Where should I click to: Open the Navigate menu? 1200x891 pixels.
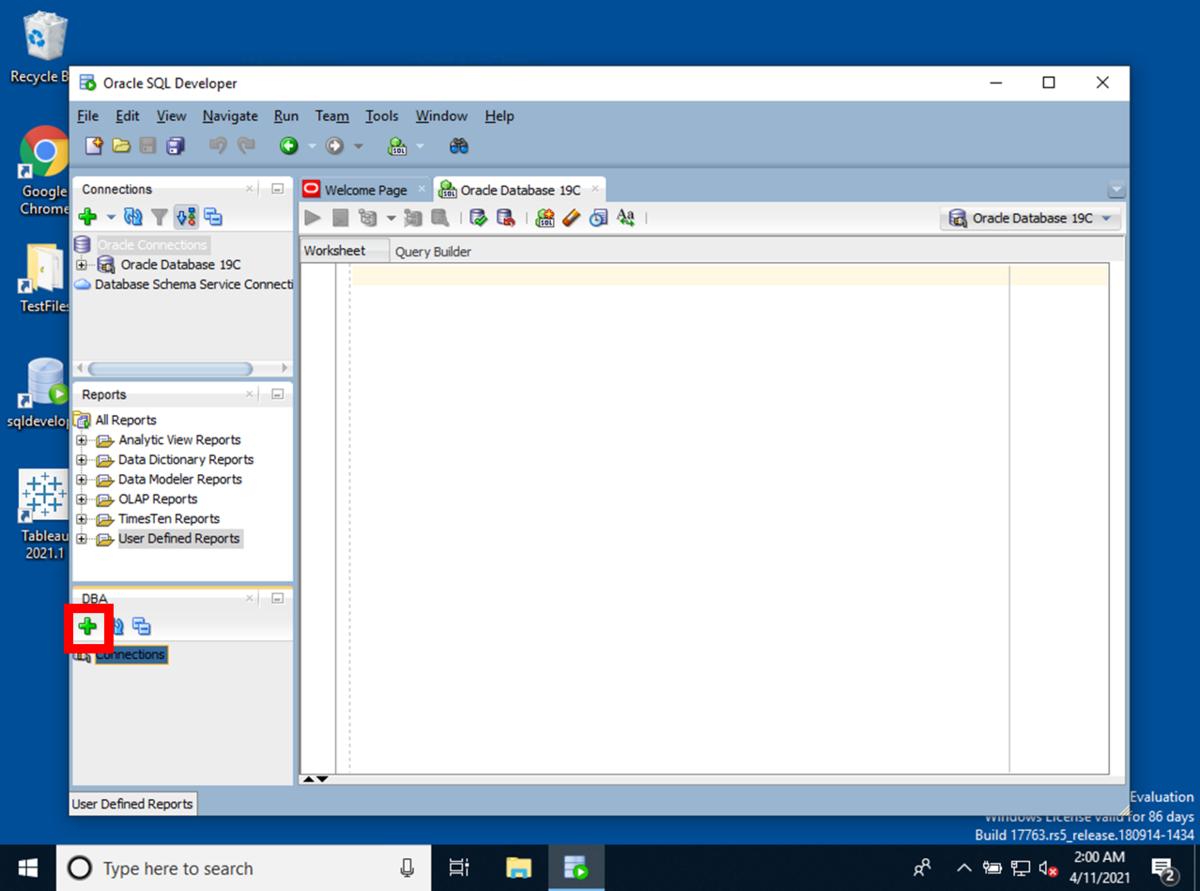[x=230, y=116]
